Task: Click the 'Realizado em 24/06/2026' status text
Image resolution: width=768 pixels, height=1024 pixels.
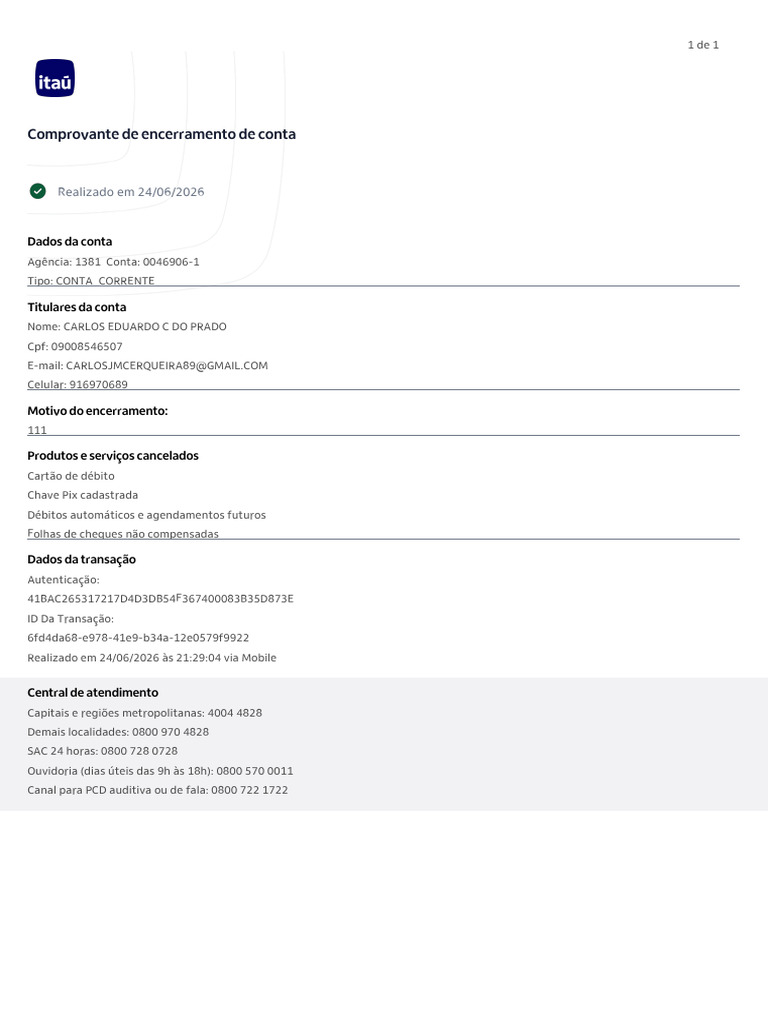Action: [x=131, y=192]
